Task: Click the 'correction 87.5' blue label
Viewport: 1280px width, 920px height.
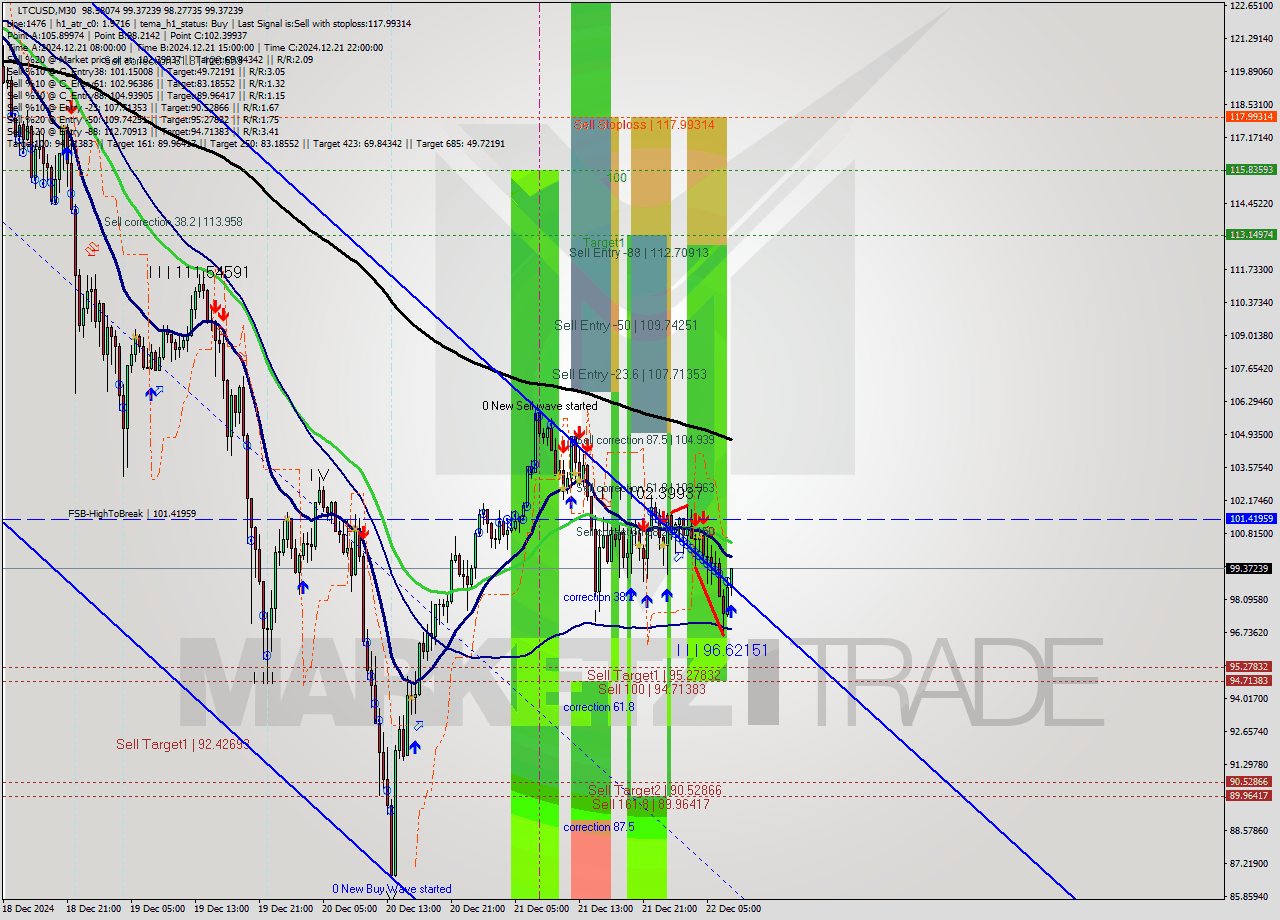Action: pos(598,827)
